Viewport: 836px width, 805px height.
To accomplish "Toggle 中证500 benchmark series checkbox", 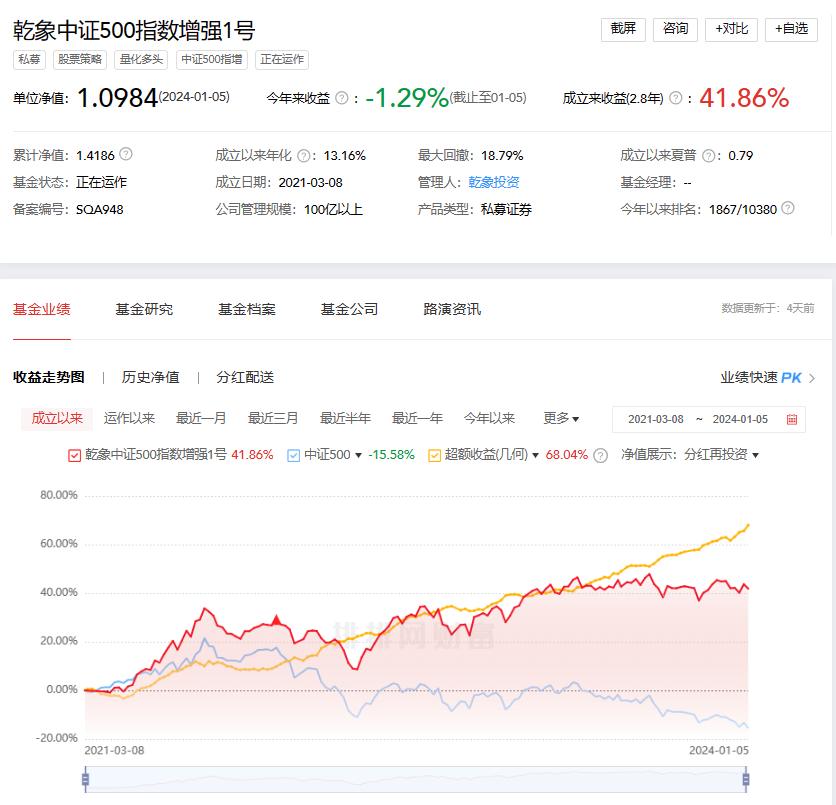I will [x=293, y=456].
